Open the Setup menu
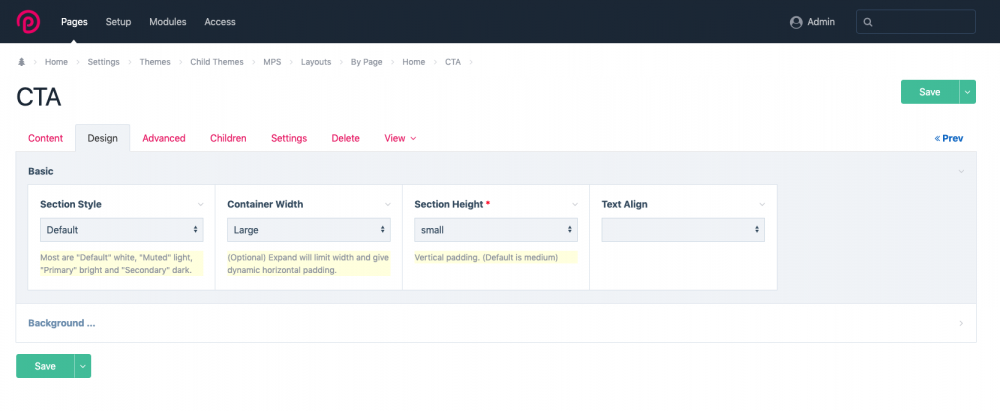This screenshot has width=1000, height=411. click(118, 22)
